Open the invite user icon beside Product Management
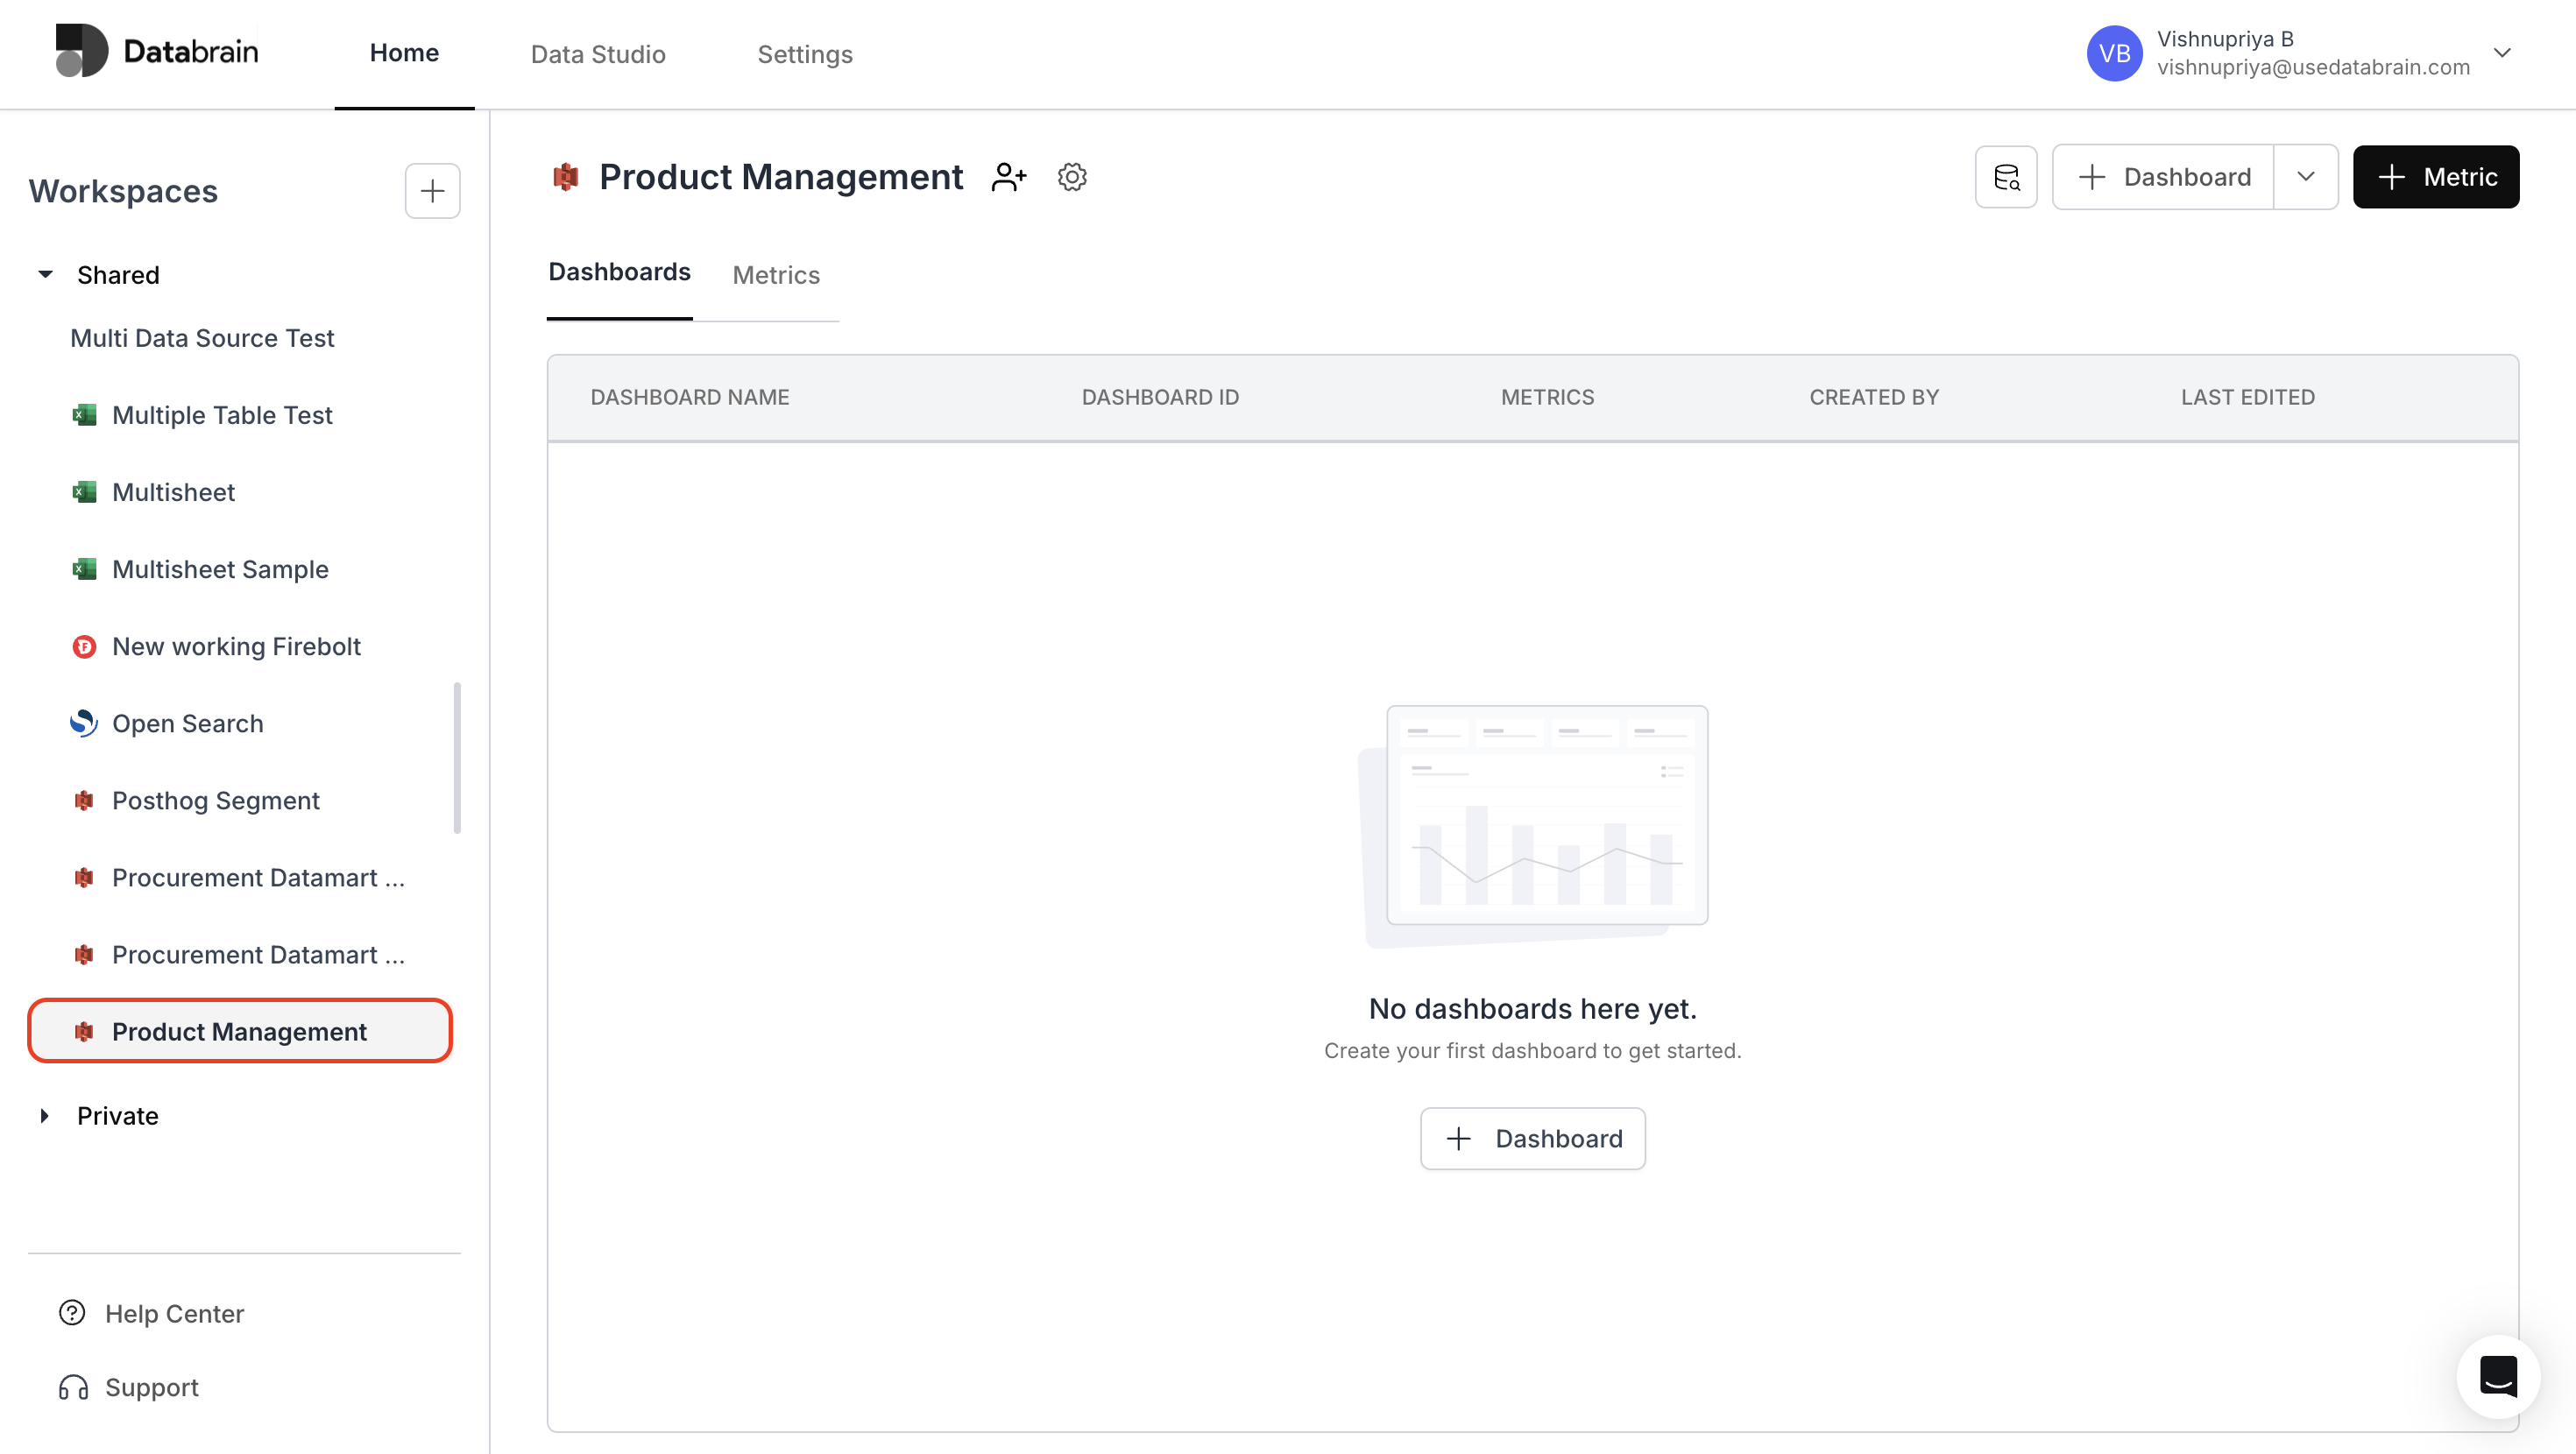 (x=1008, y=177)
